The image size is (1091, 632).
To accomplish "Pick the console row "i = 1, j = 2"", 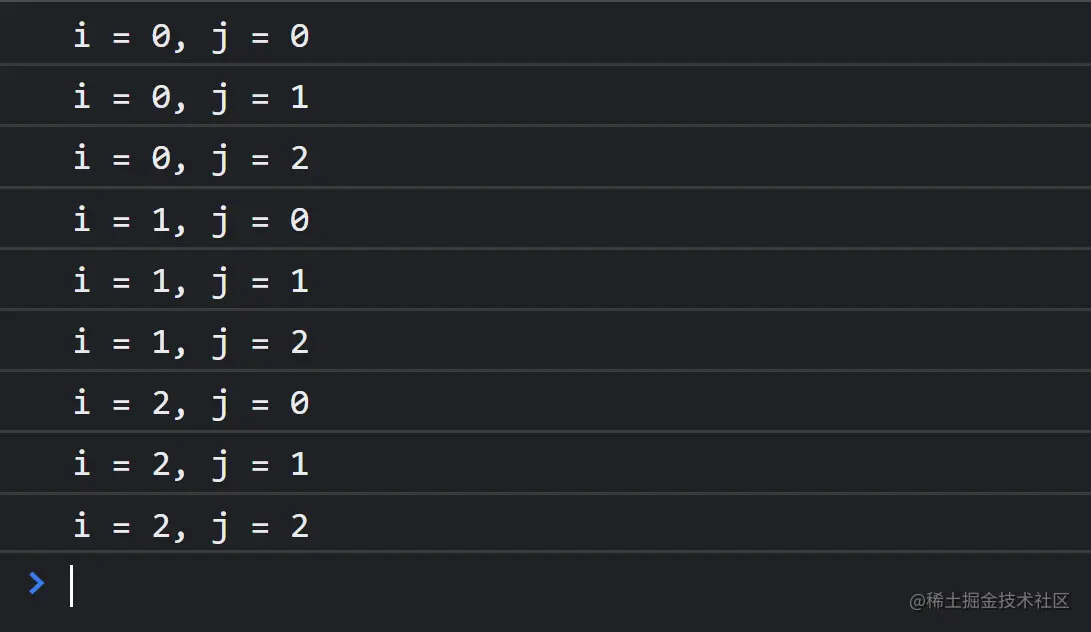I will 191,342.
